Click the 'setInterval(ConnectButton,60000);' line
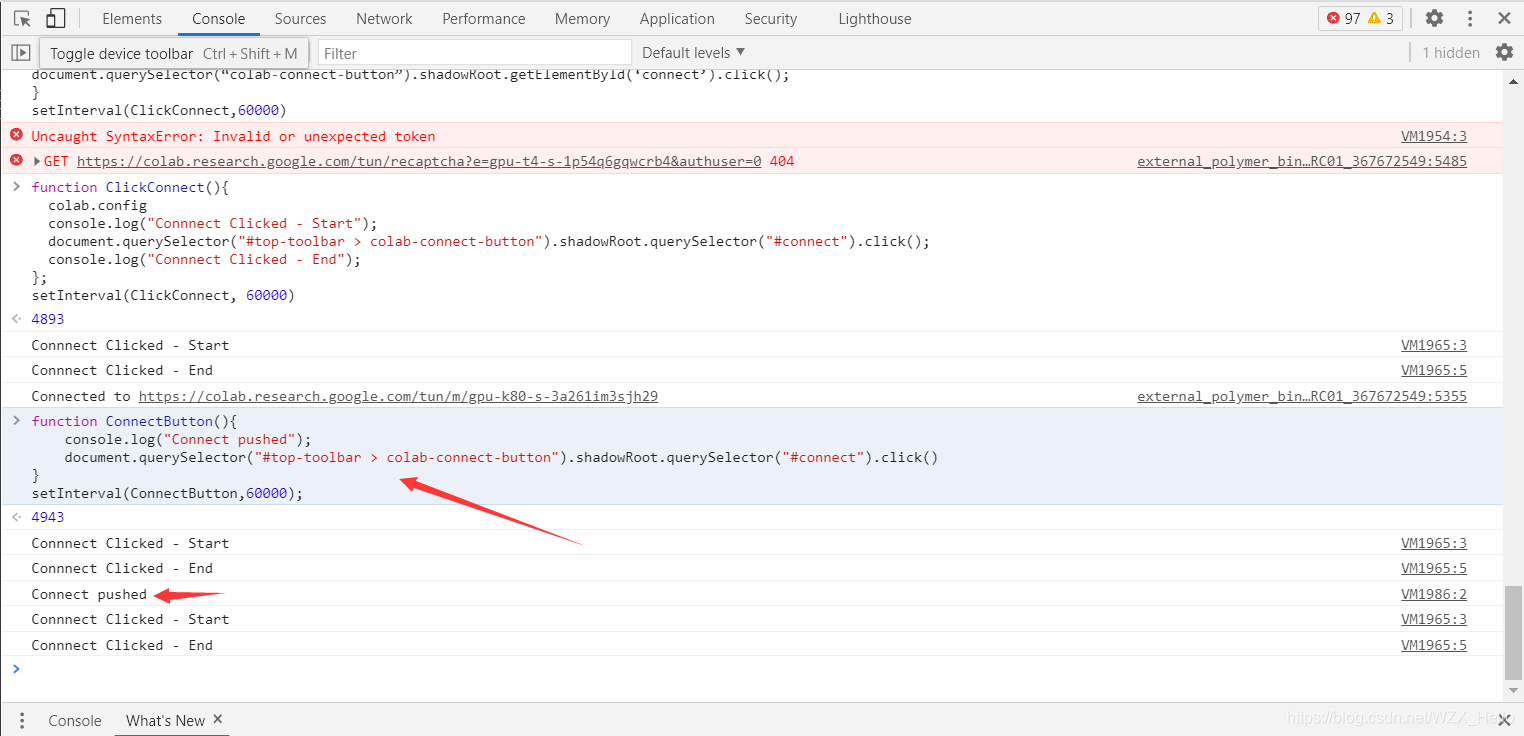This screenshot has height=736, width=1524. pos(167,493)
